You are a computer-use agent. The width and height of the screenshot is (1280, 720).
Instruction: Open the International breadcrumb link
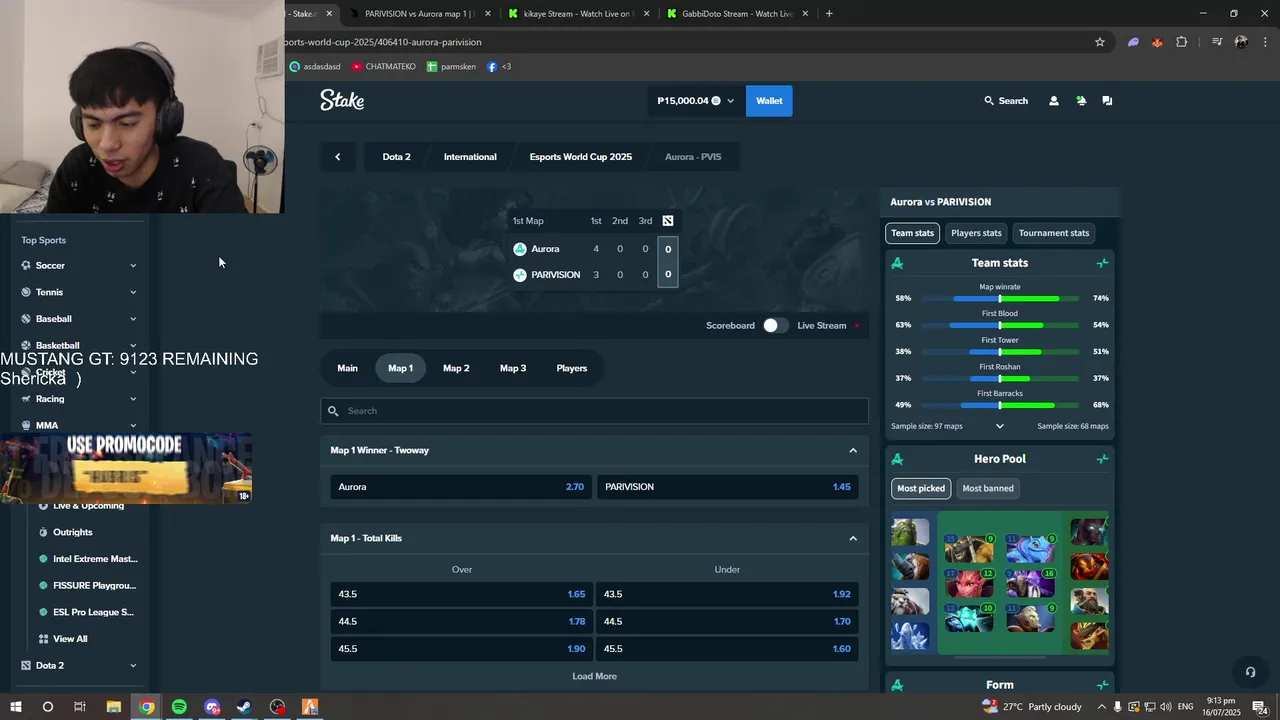tap(470, 157)
